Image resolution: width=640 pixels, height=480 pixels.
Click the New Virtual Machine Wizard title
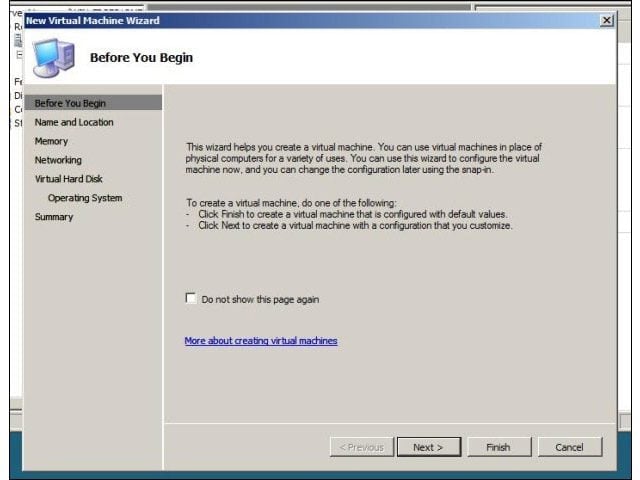93,20
